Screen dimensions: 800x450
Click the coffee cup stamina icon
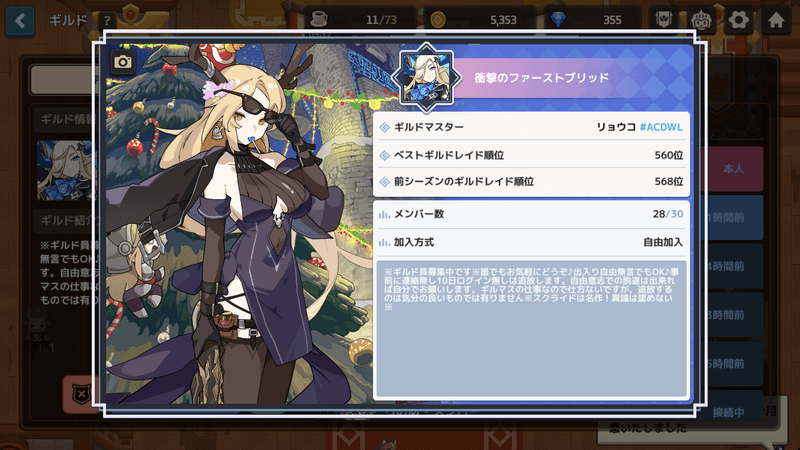coord(319,19)
